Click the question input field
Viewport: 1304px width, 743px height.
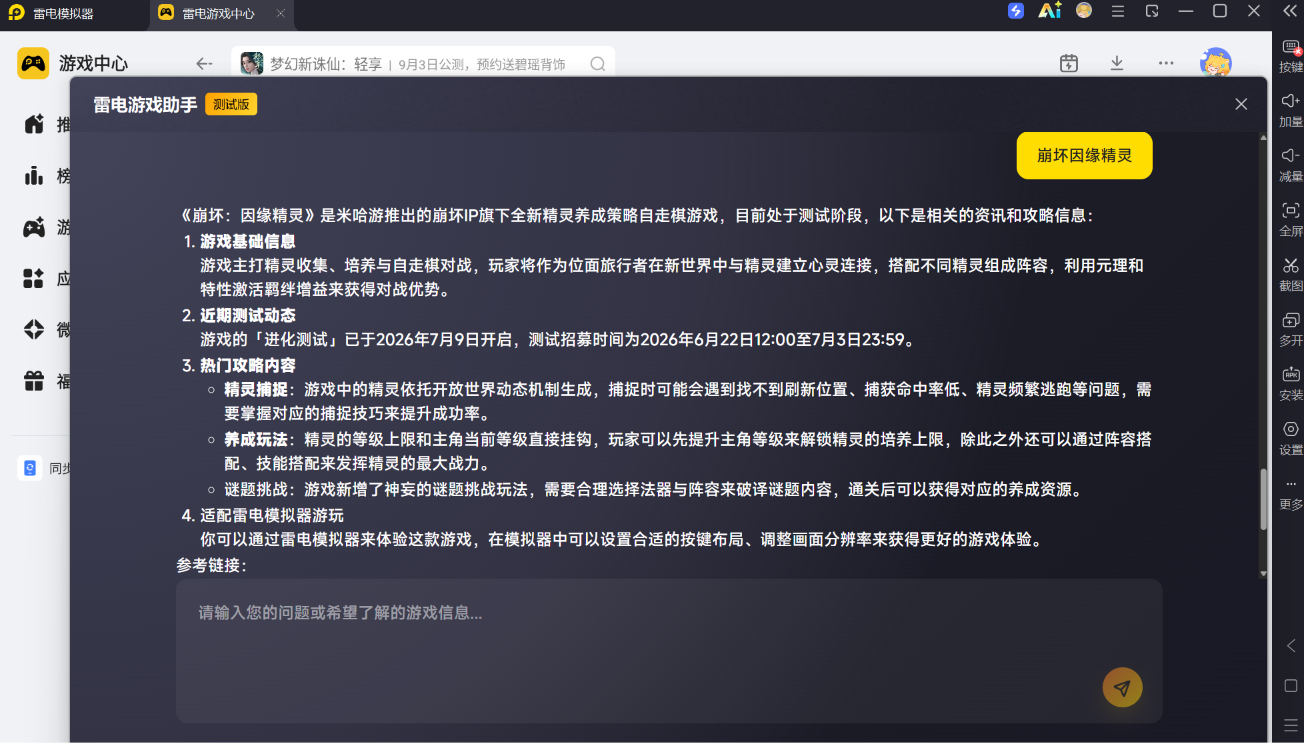coord(669,650)
